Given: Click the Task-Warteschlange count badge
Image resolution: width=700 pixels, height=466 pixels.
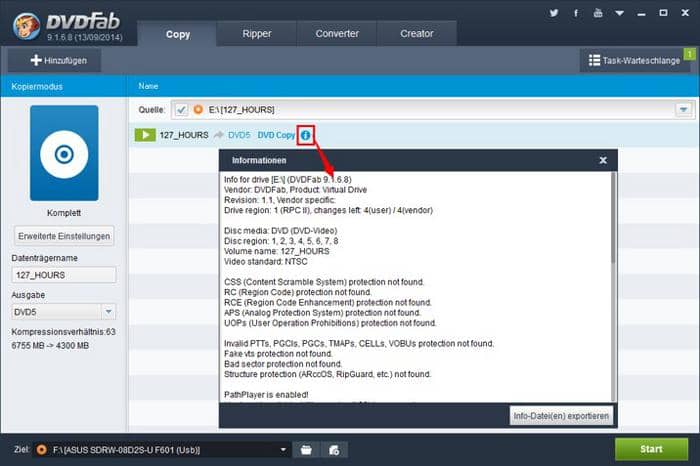Looking at the screenshot, I should click(x=690, y=54).
